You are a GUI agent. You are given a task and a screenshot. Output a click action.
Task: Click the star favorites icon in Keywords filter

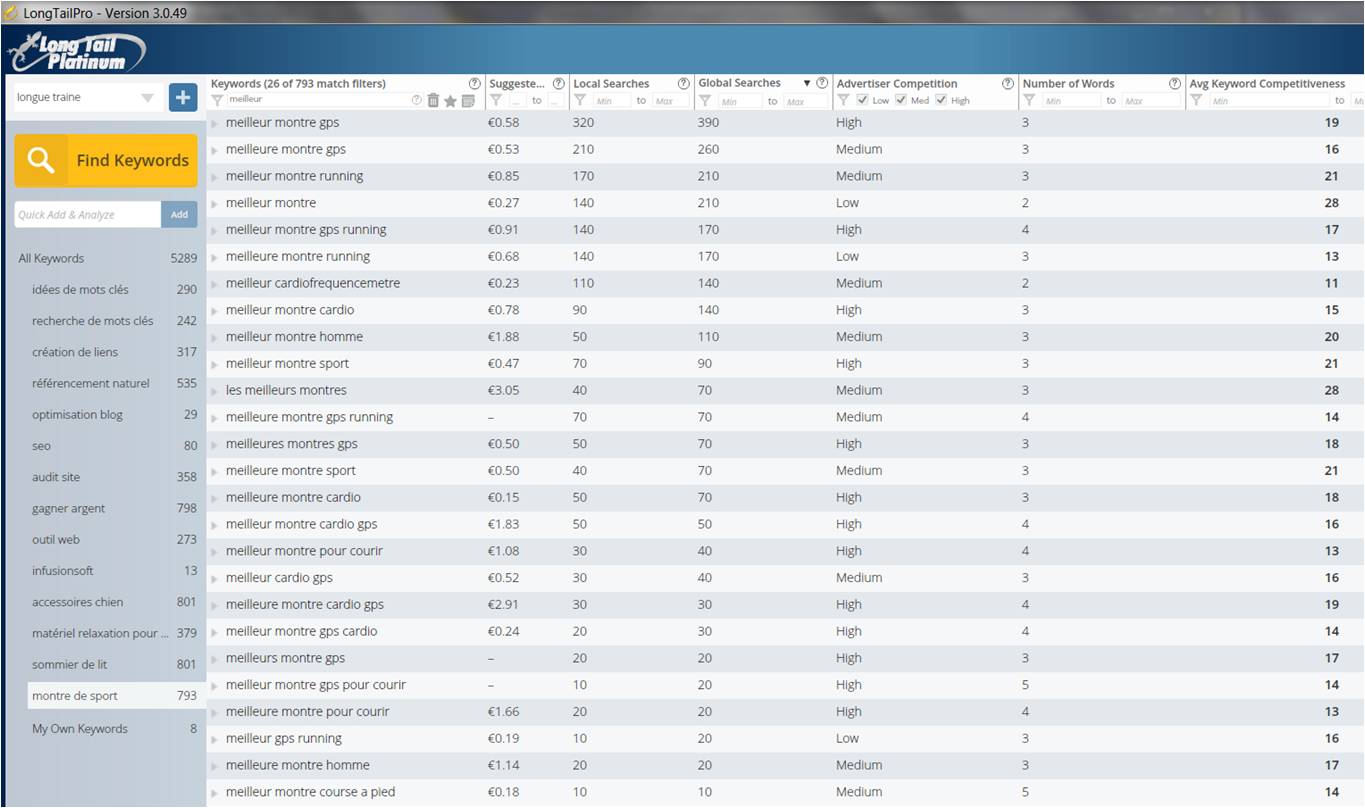[x=450, y=101]
